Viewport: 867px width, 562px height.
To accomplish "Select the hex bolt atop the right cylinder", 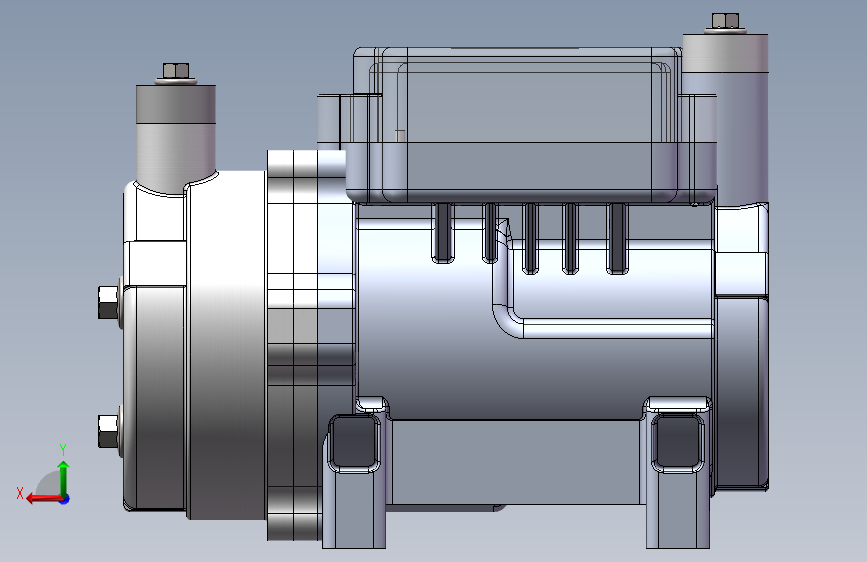I will [725, 22].
